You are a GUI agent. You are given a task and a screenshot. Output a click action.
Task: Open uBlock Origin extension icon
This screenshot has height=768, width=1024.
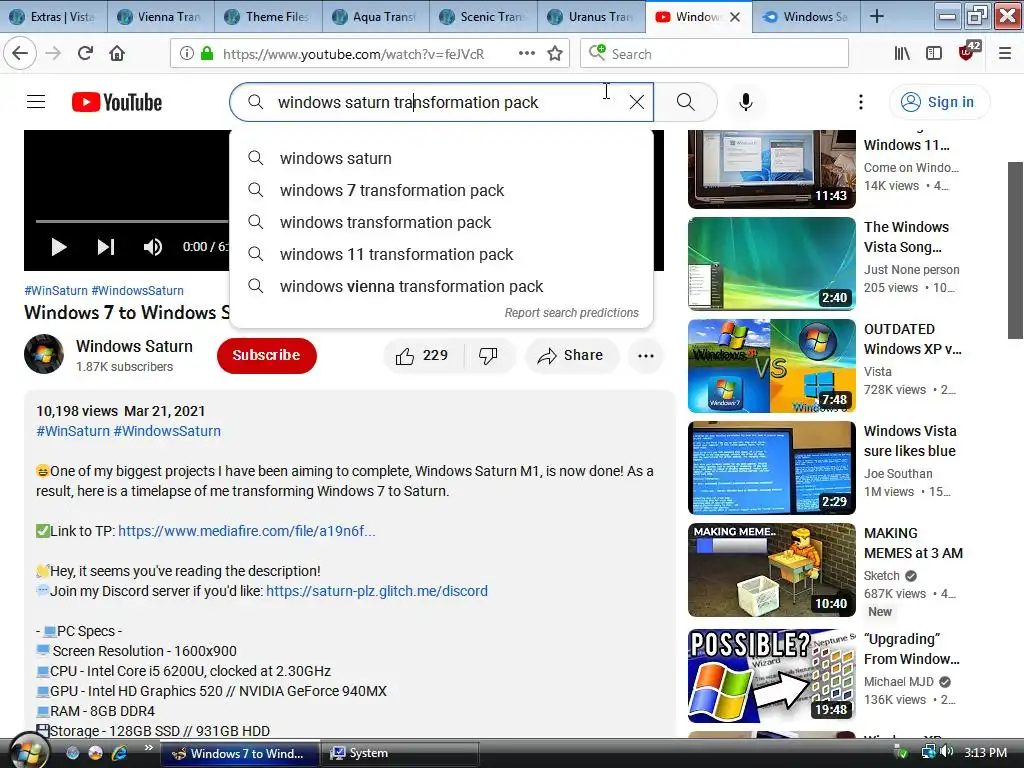967,52
